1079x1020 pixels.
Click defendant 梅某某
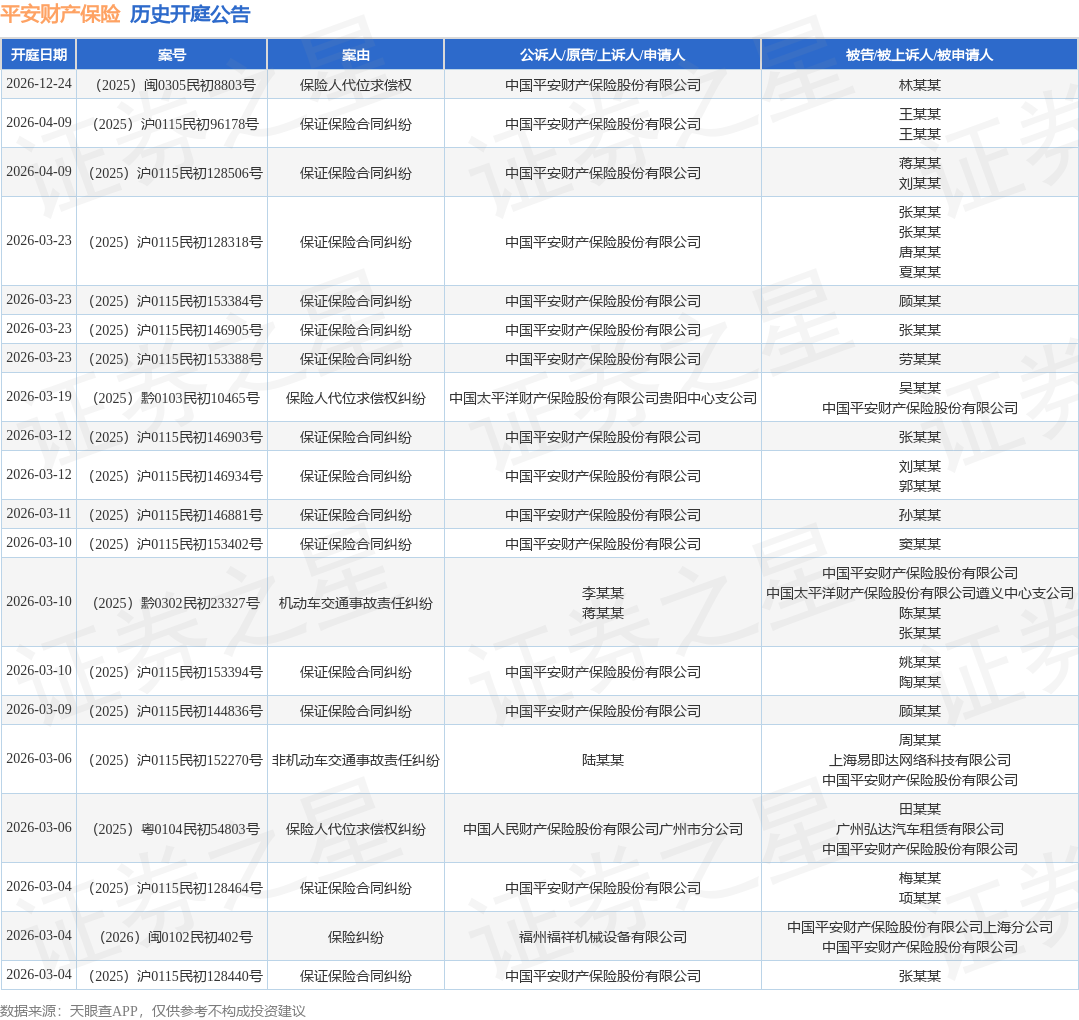click(919, 878)
